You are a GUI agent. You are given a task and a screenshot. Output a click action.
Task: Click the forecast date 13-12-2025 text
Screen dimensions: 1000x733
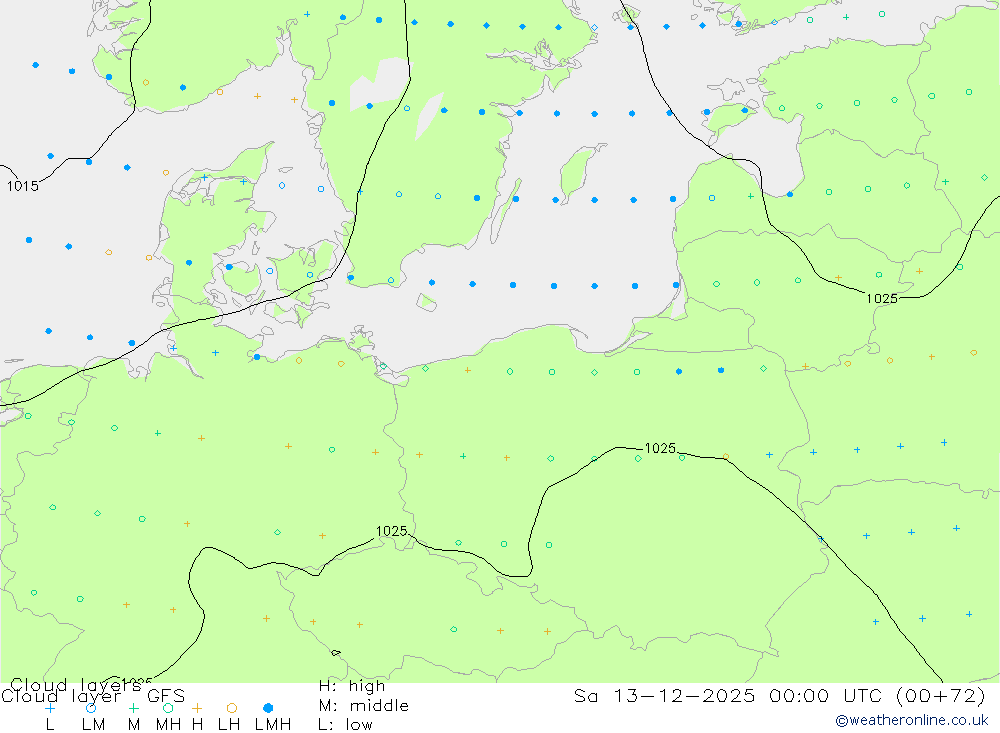pos(684,696)
